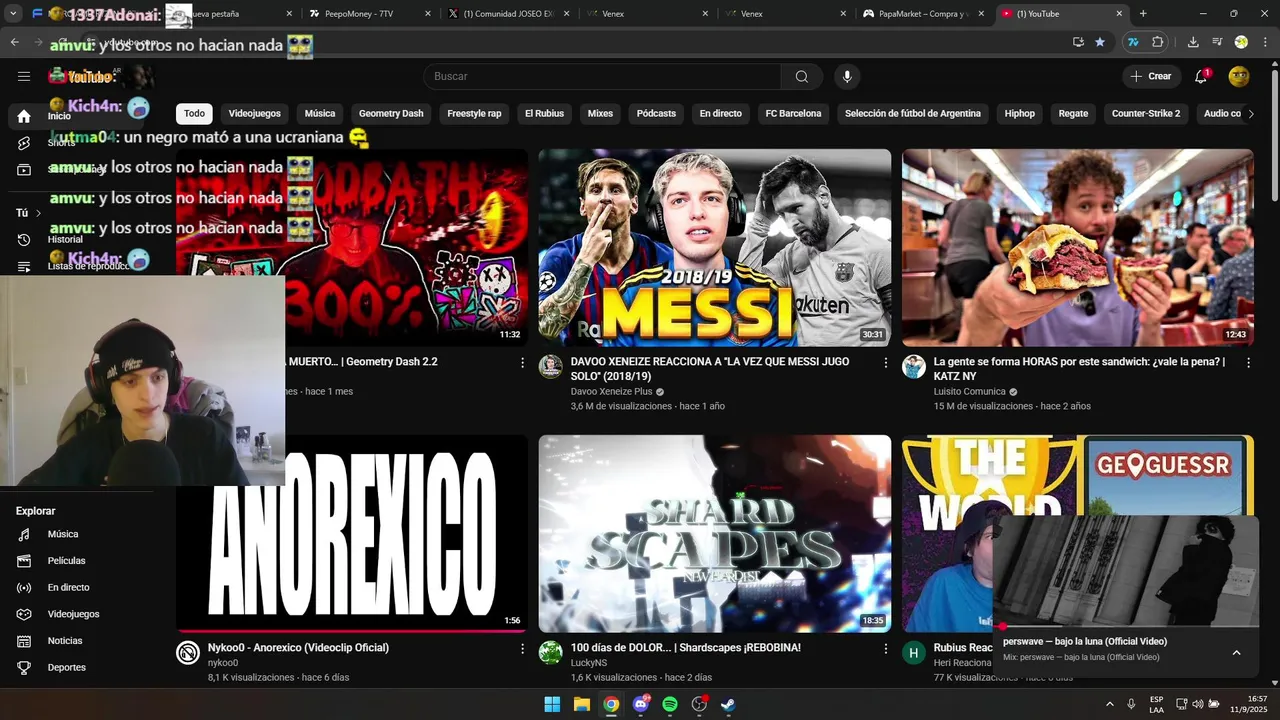
Task: Click the install app icon in address bar
Action: (1078, 42)
